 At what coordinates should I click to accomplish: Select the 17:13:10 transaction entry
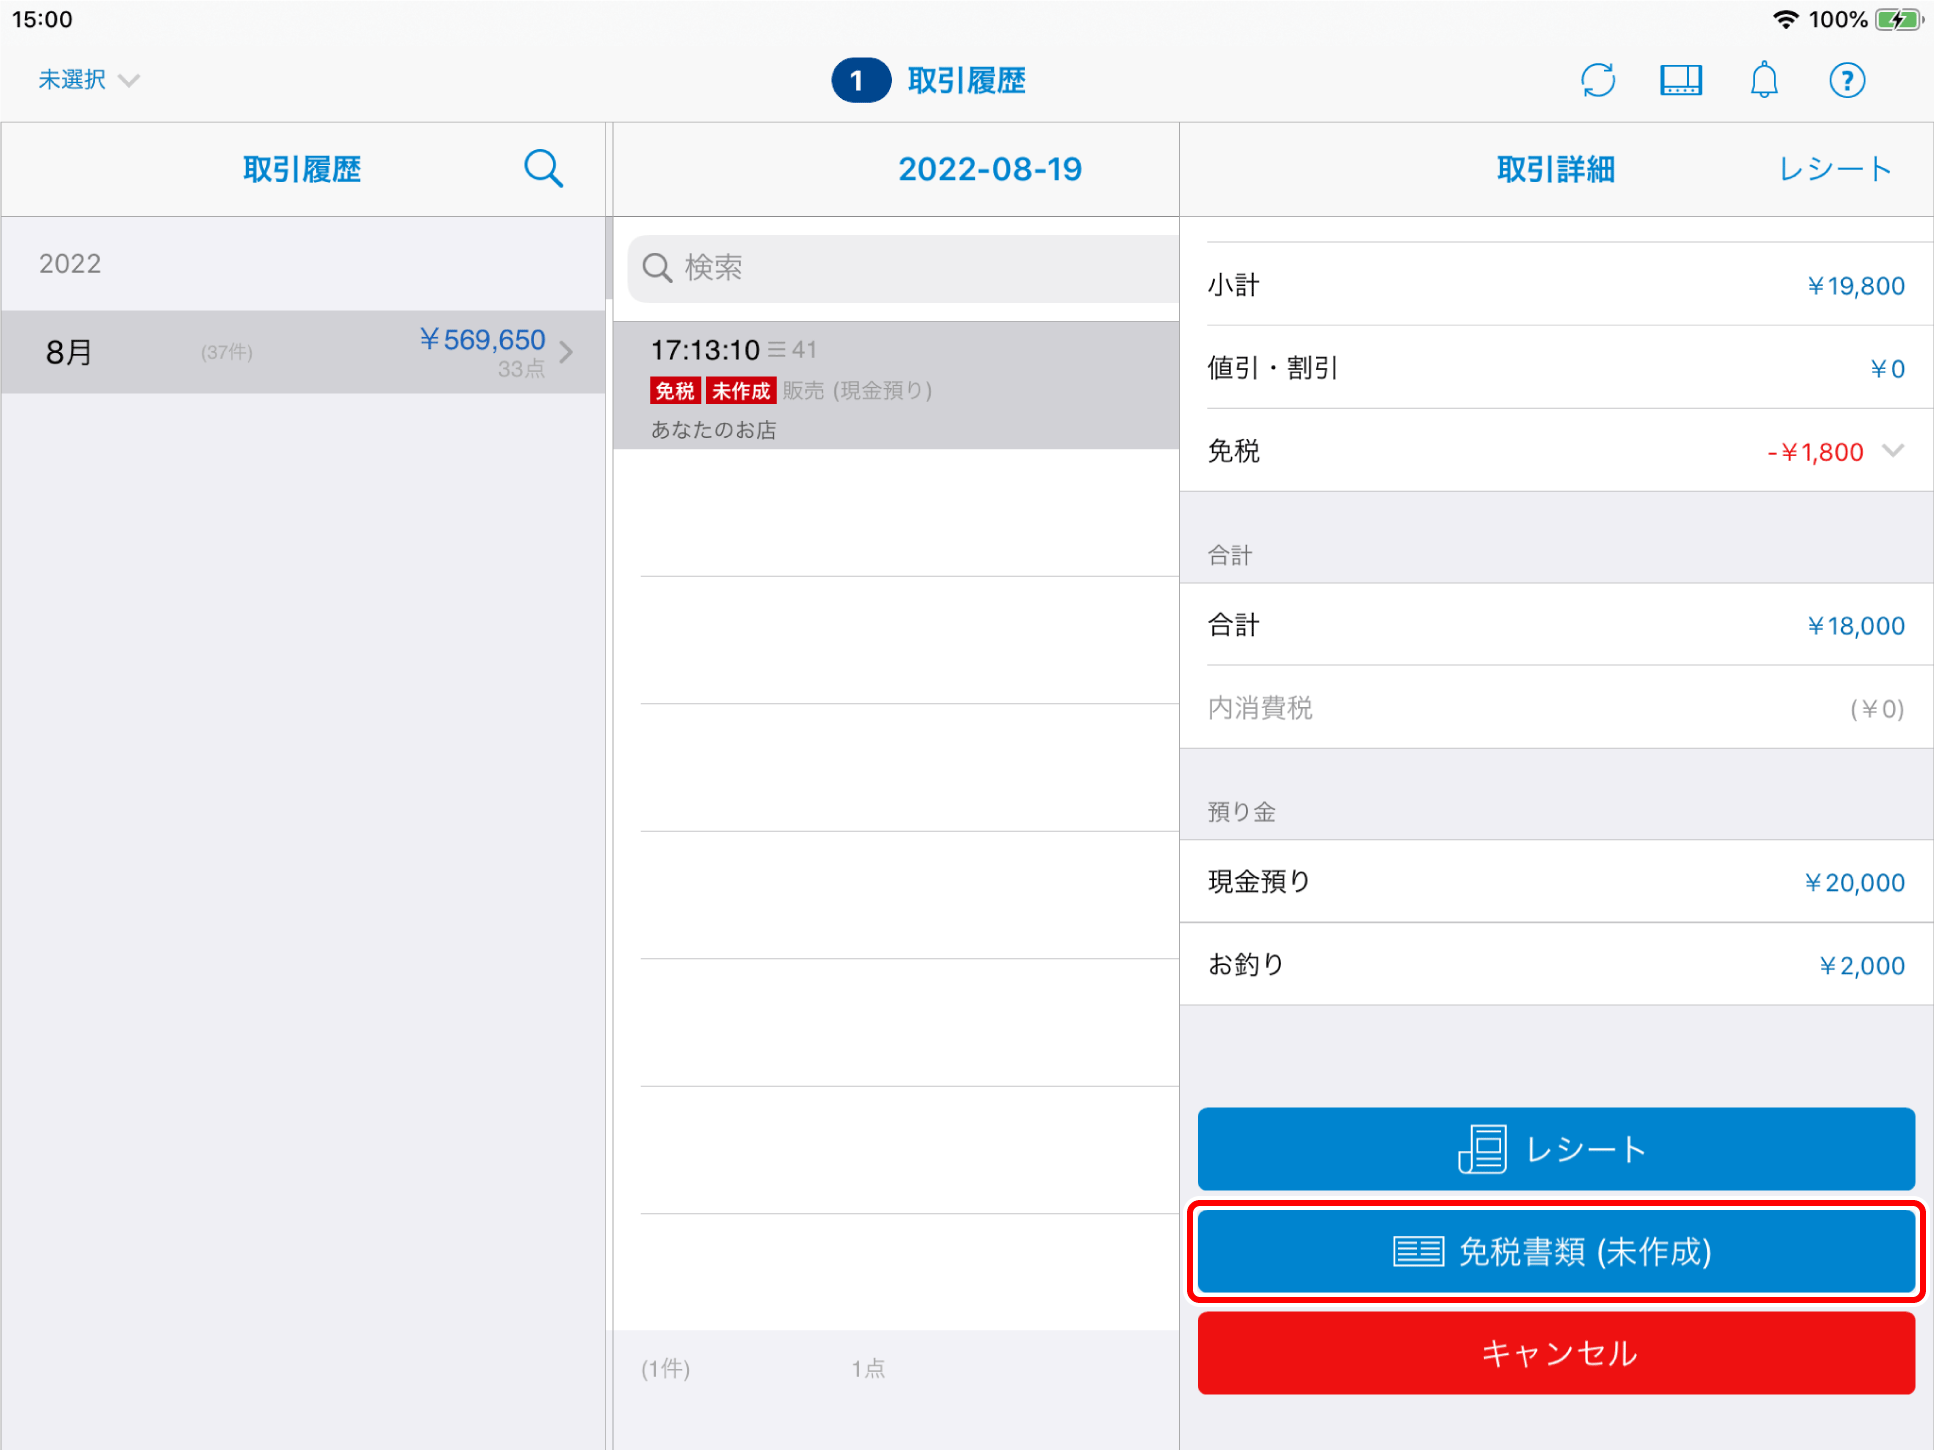coord(896,386)
